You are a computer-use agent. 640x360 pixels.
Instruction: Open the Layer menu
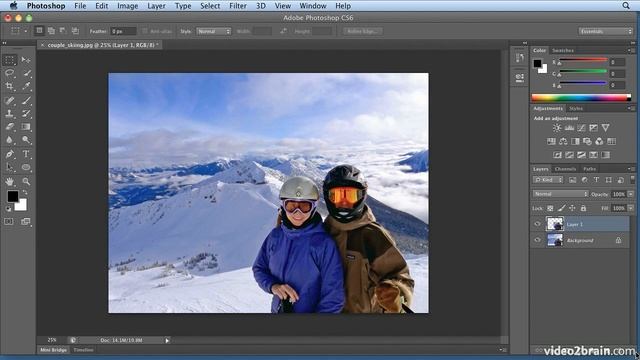pyautogui.click(x=156, y=6)
